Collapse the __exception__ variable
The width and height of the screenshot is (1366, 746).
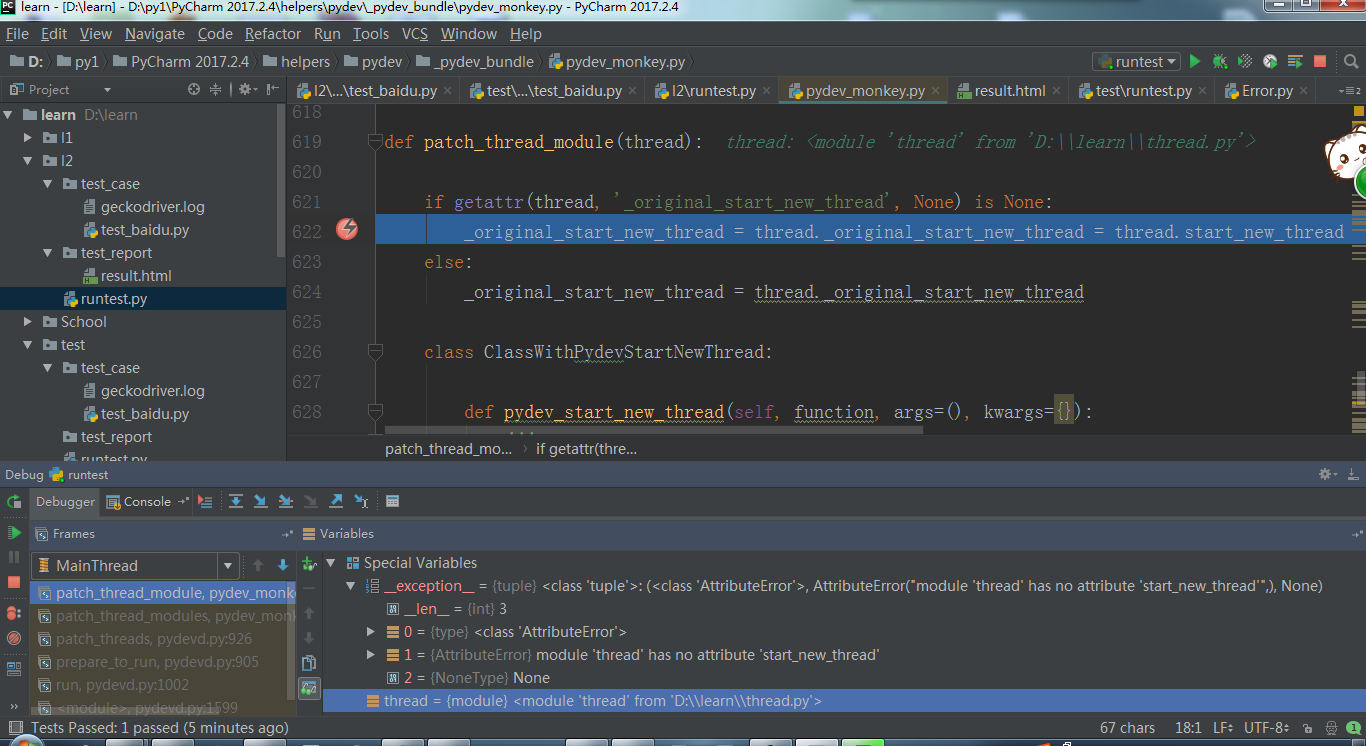(351, 586)
